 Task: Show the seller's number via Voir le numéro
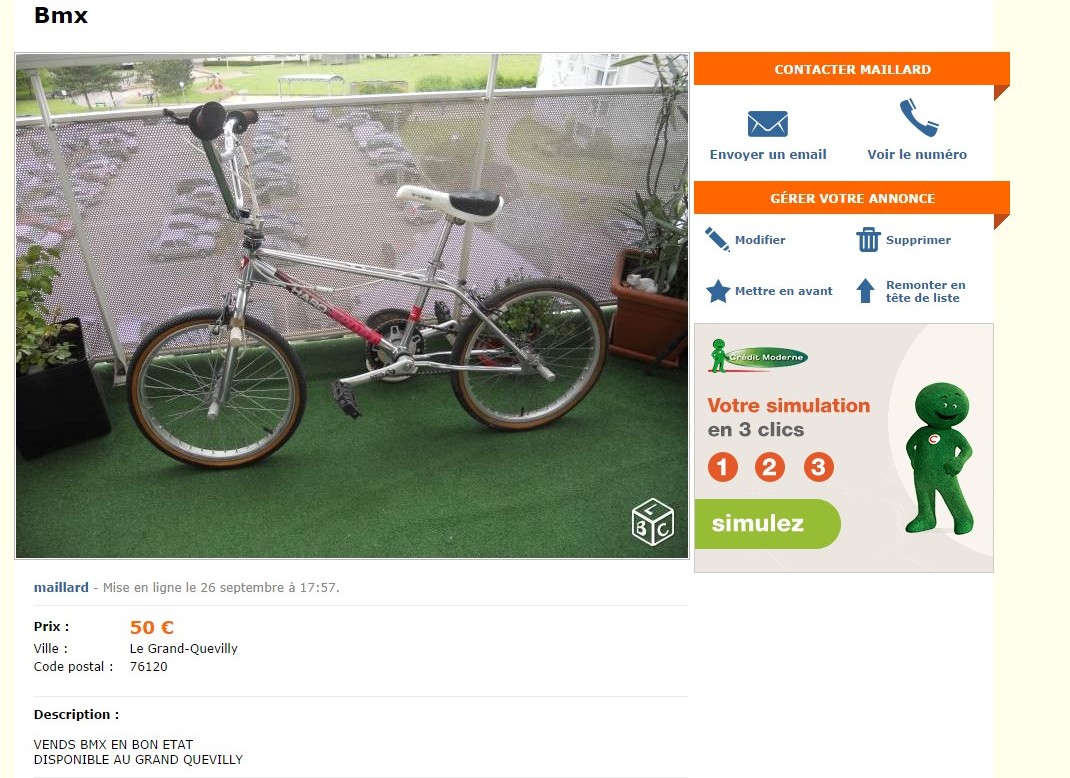[917, 154]
